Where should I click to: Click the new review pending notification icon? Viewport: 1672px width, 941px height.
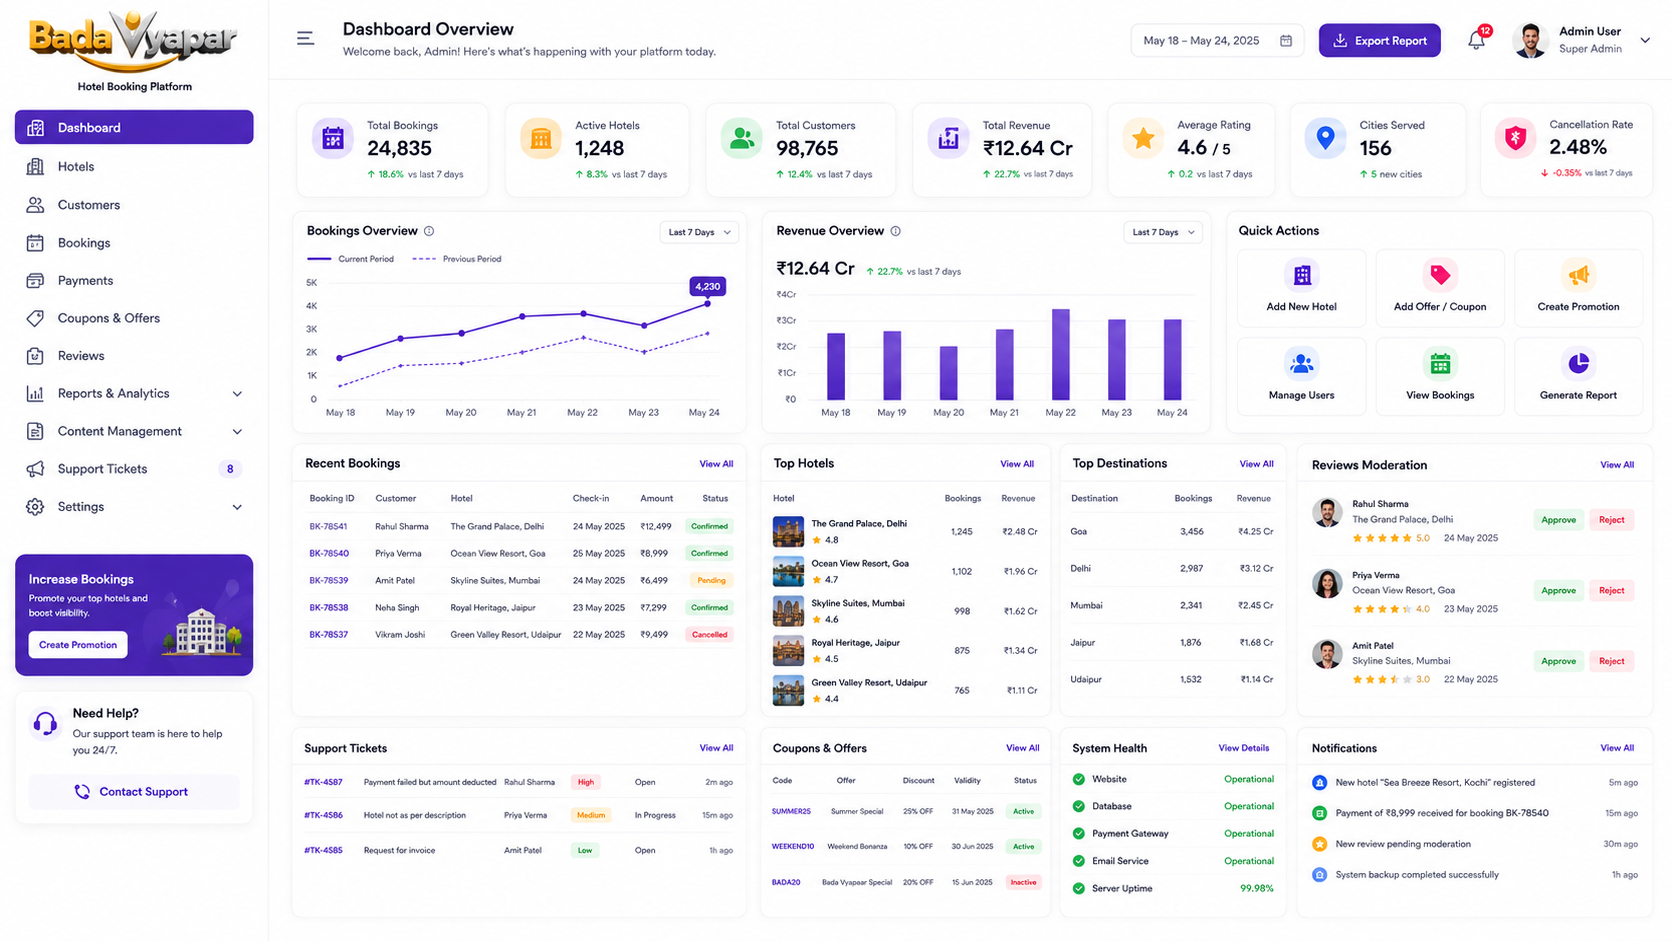coord(1320,844)
